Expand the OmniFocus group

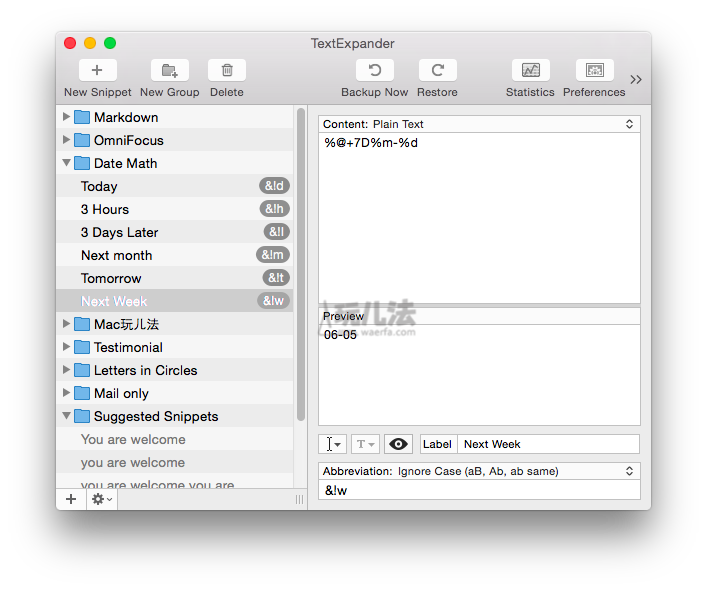pyautogui.click(x=66, y=140)
